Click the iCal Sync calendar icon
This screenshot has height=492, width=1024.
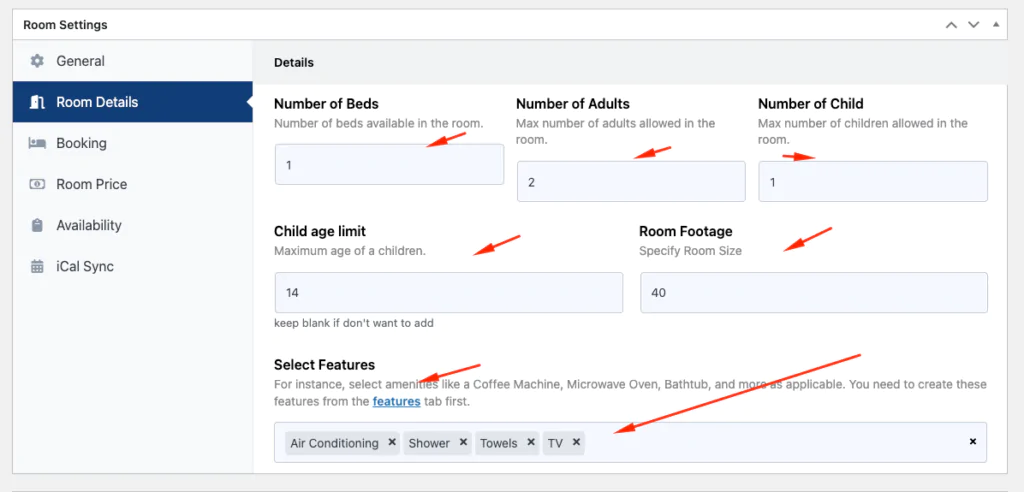pyautogui.click(x=37, y=267)
